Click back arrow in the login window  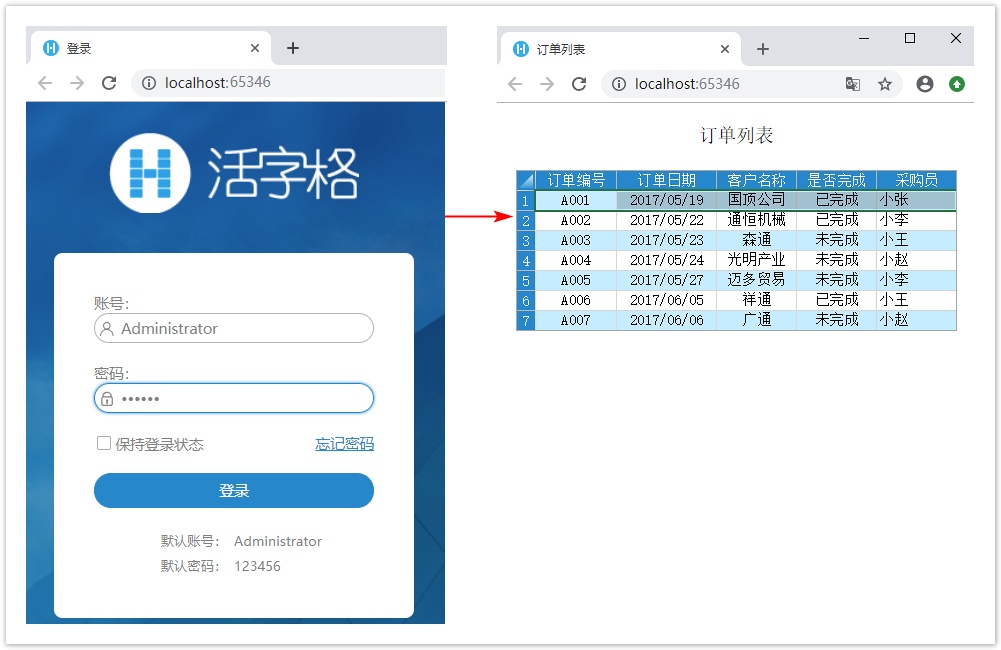click(45, 83)
